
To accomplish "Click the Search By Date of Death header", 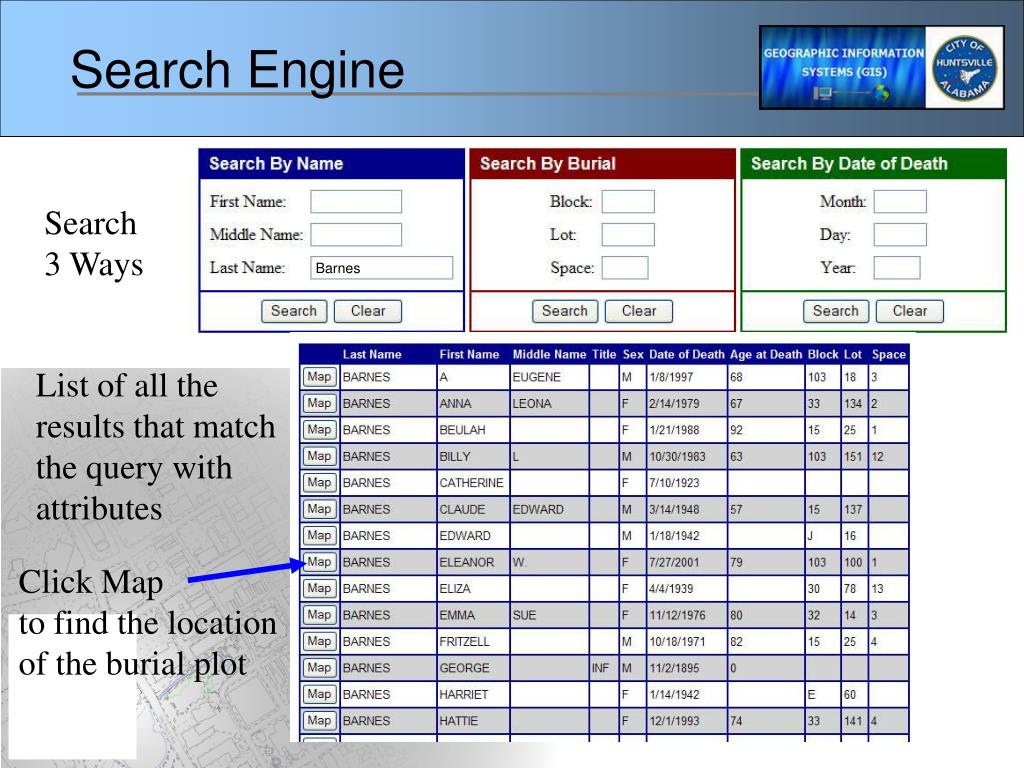I will [873, 164].
